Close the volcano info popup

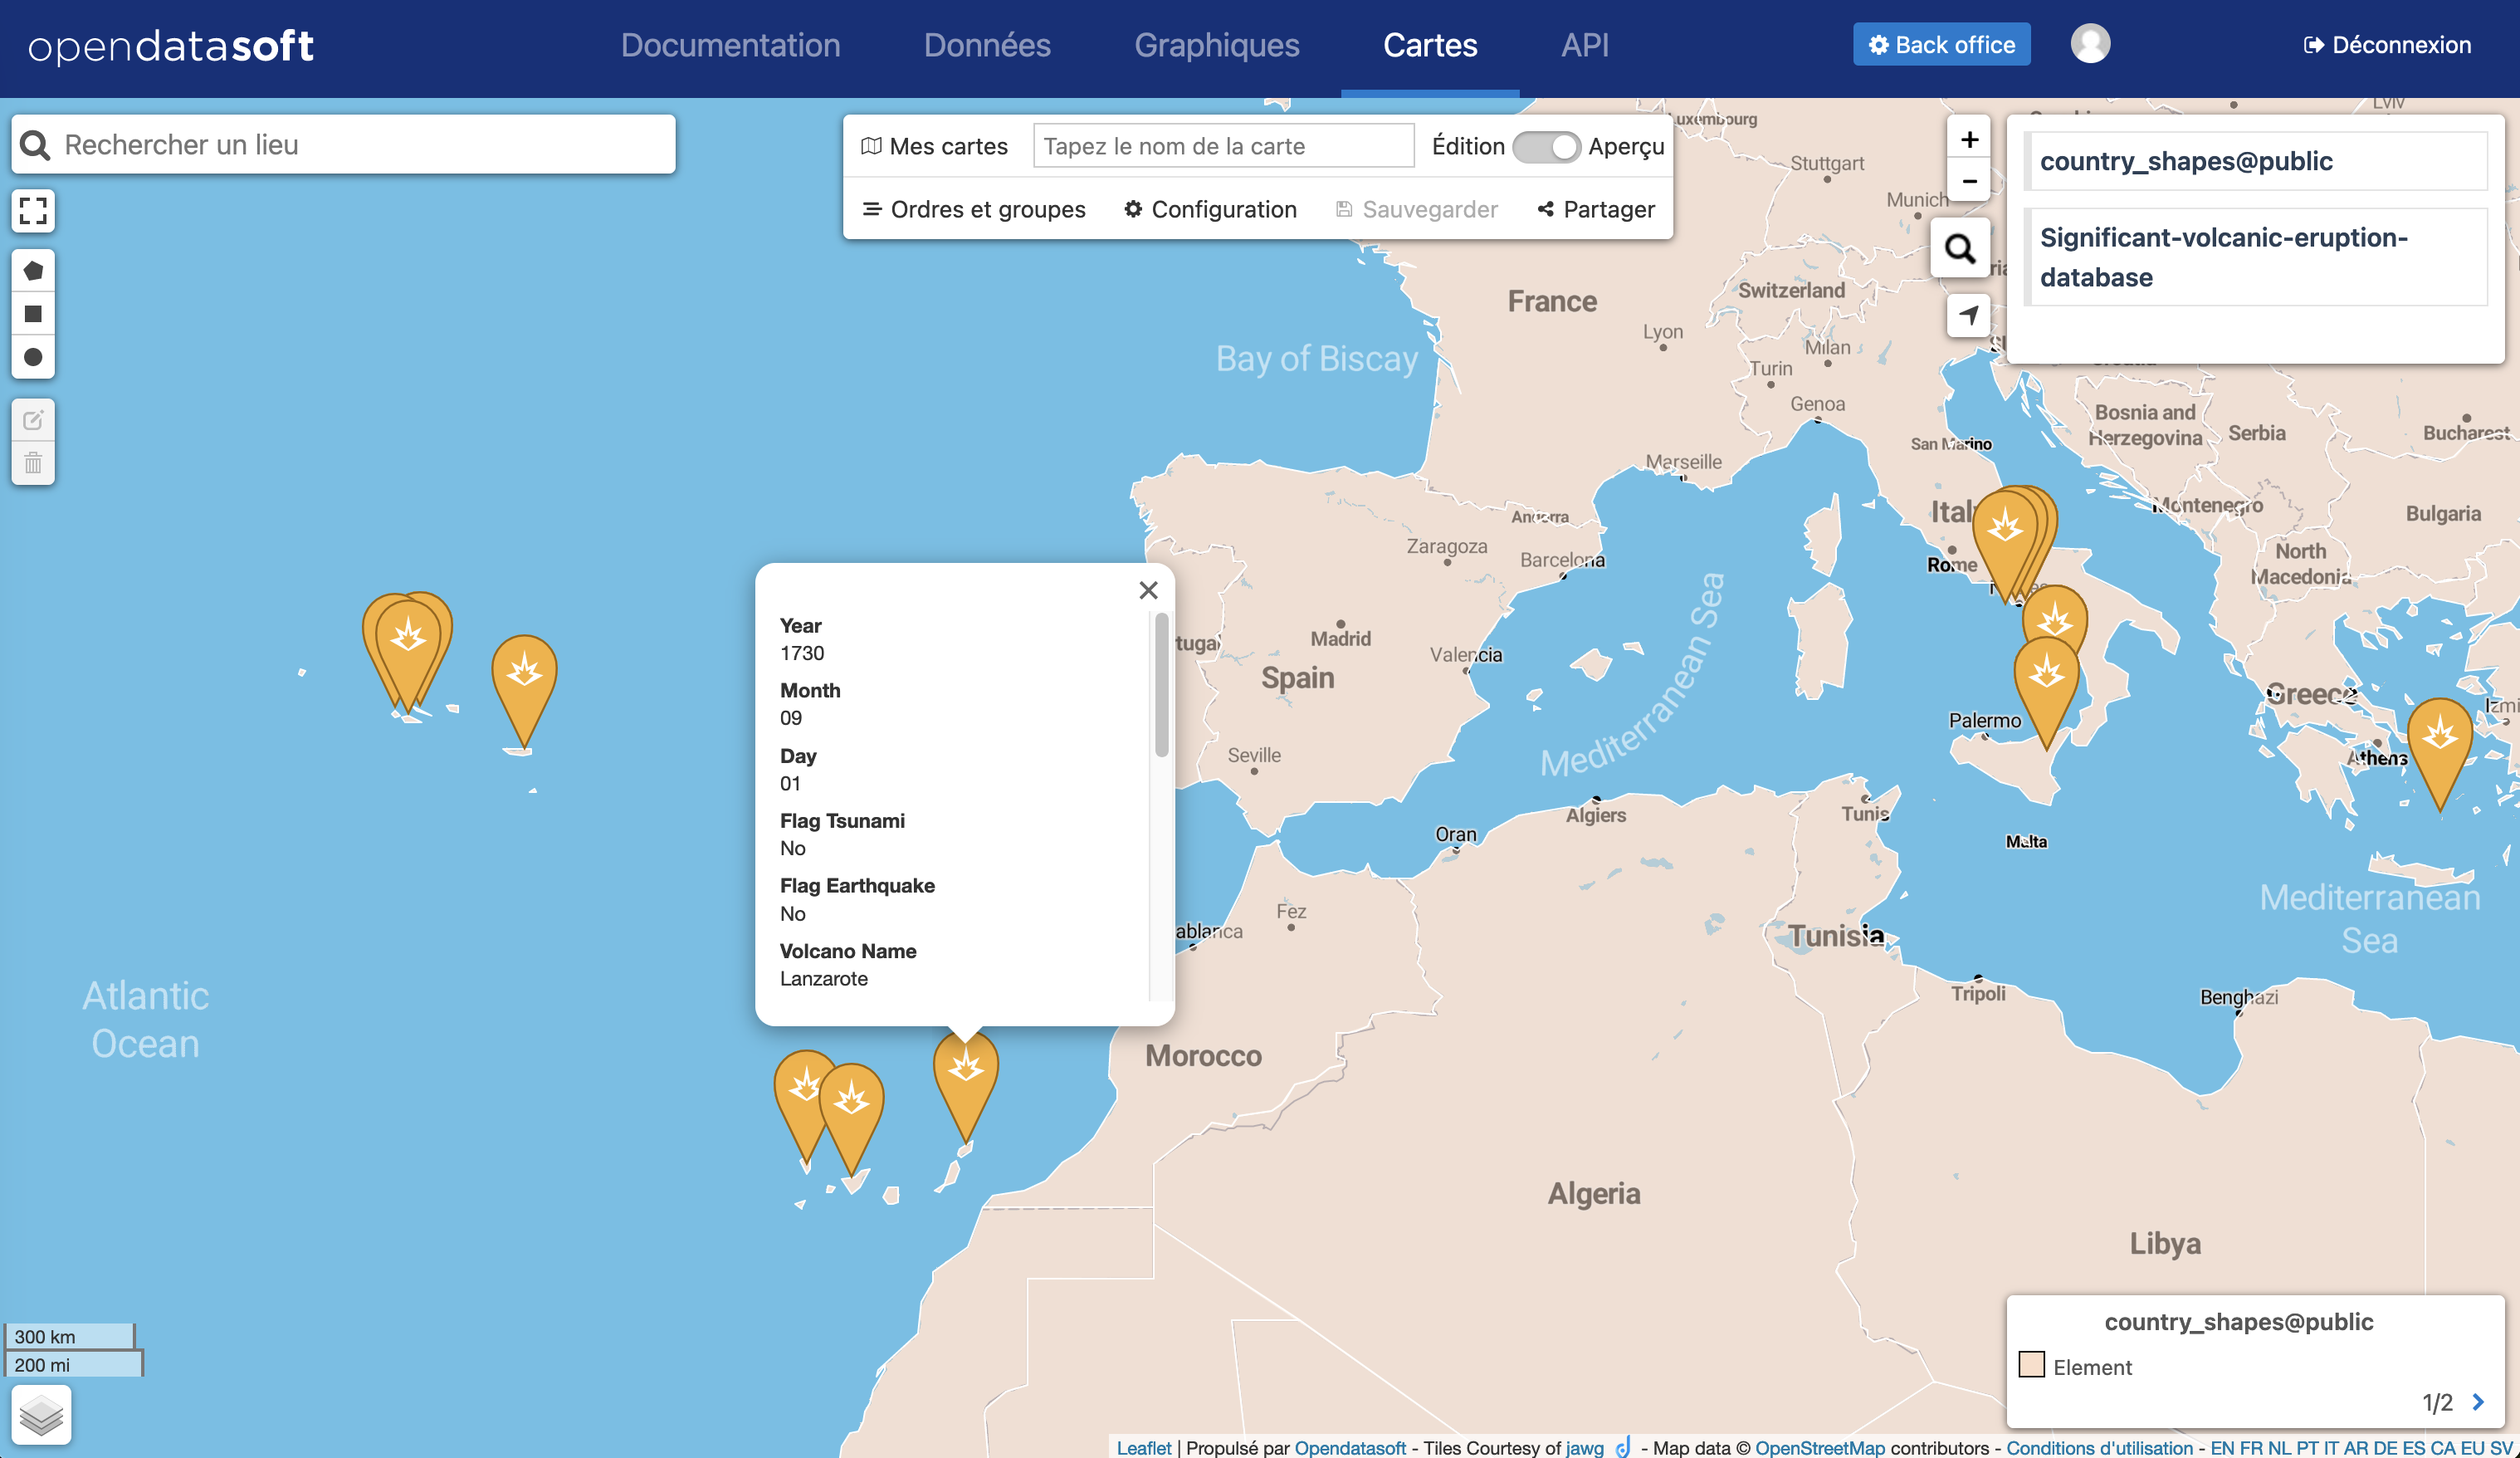point(1148,590)
